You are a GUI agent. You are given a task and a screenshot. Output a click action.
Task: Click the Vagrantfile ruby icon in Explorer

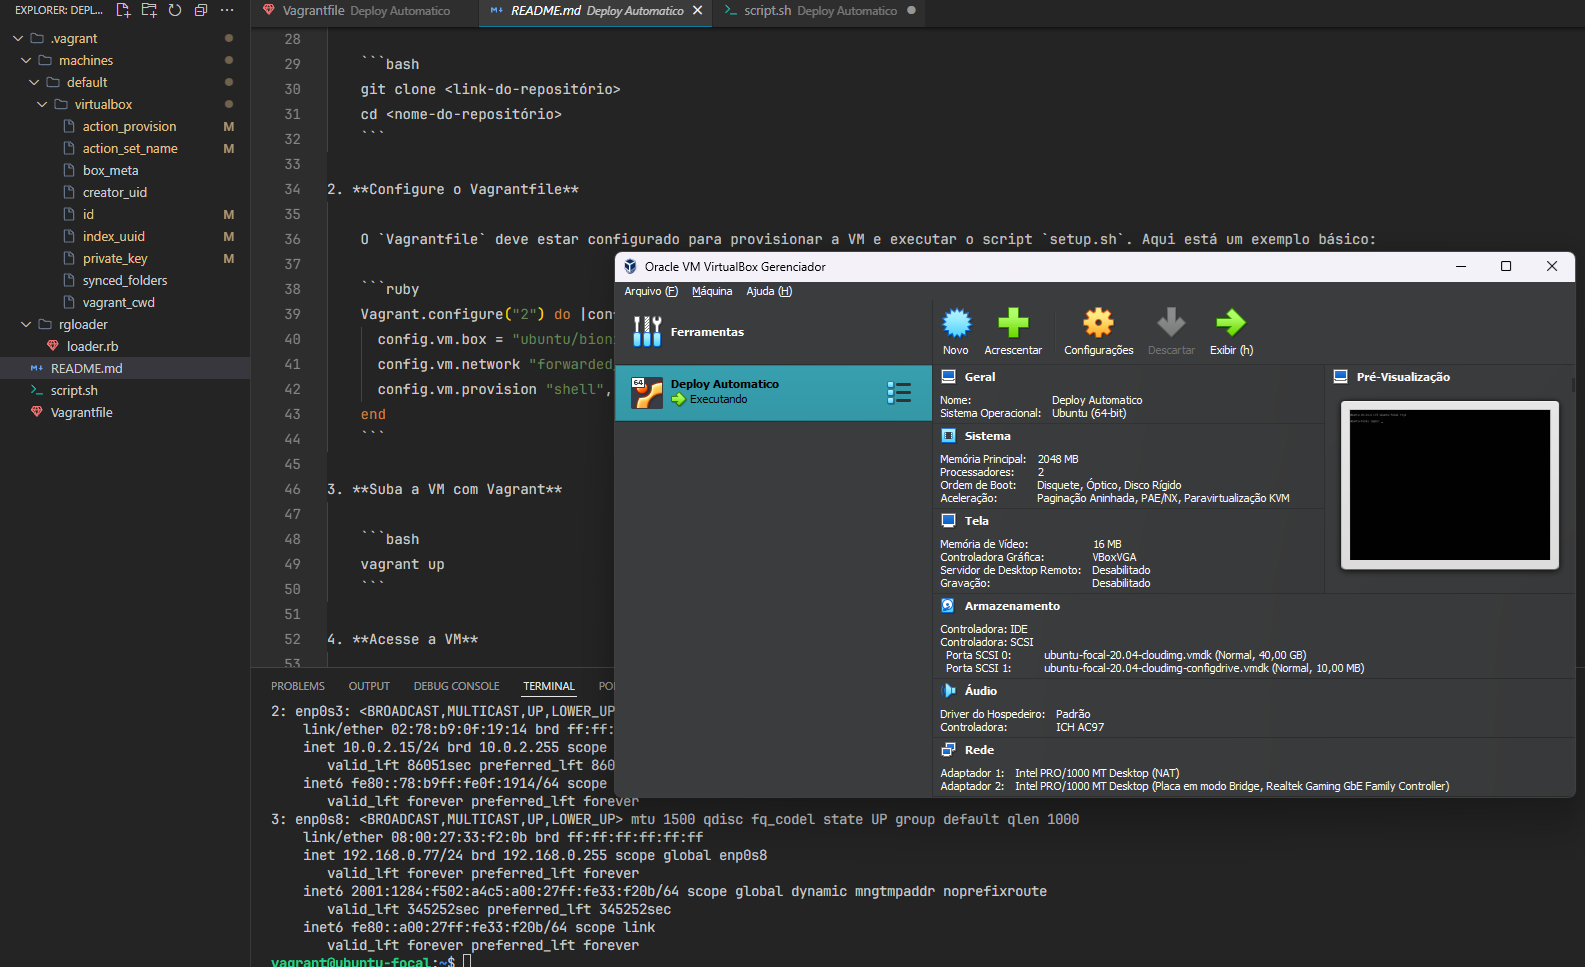pyautogui.click(x=37, y=412)
